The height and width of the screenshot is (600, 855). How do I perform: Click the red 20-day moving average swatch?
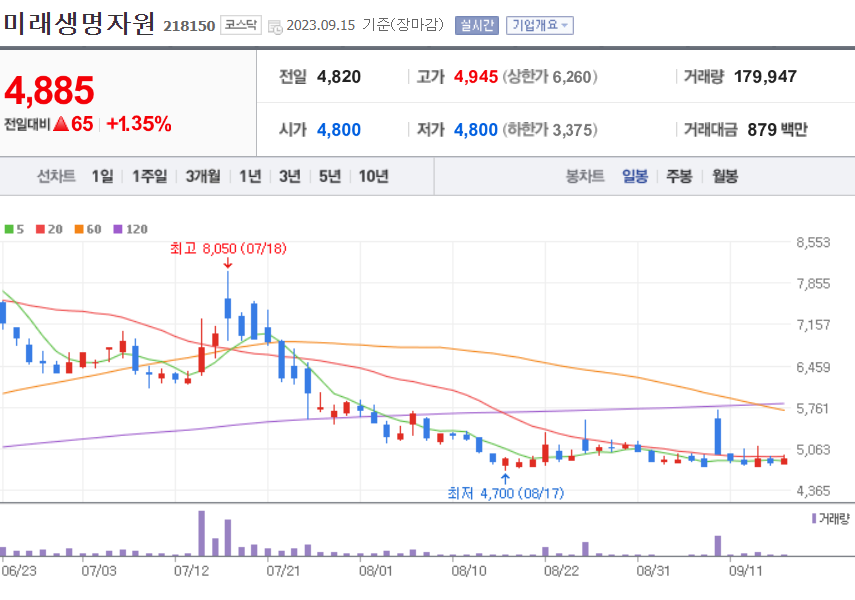(x=40, y=229)
